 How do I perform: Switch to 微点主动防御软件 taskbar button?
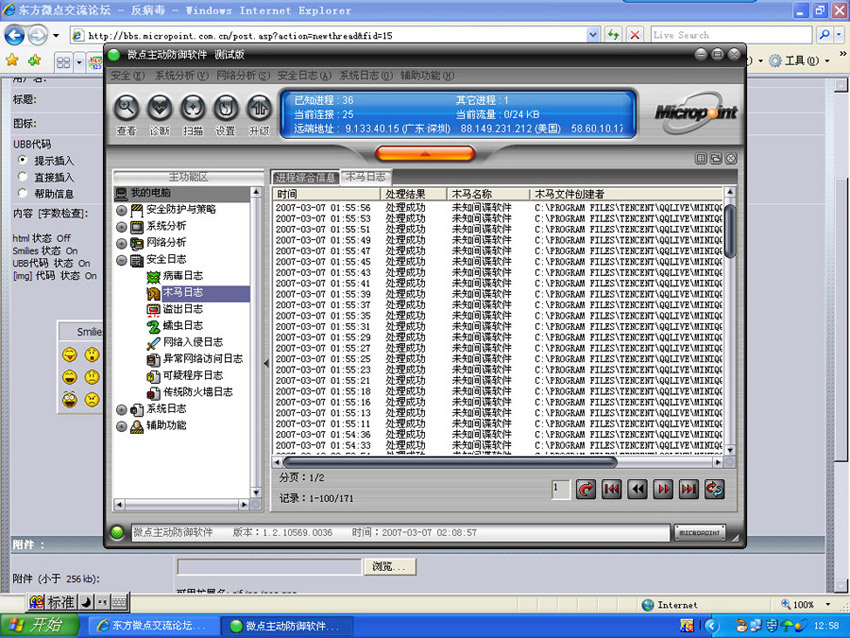[287, 626]
